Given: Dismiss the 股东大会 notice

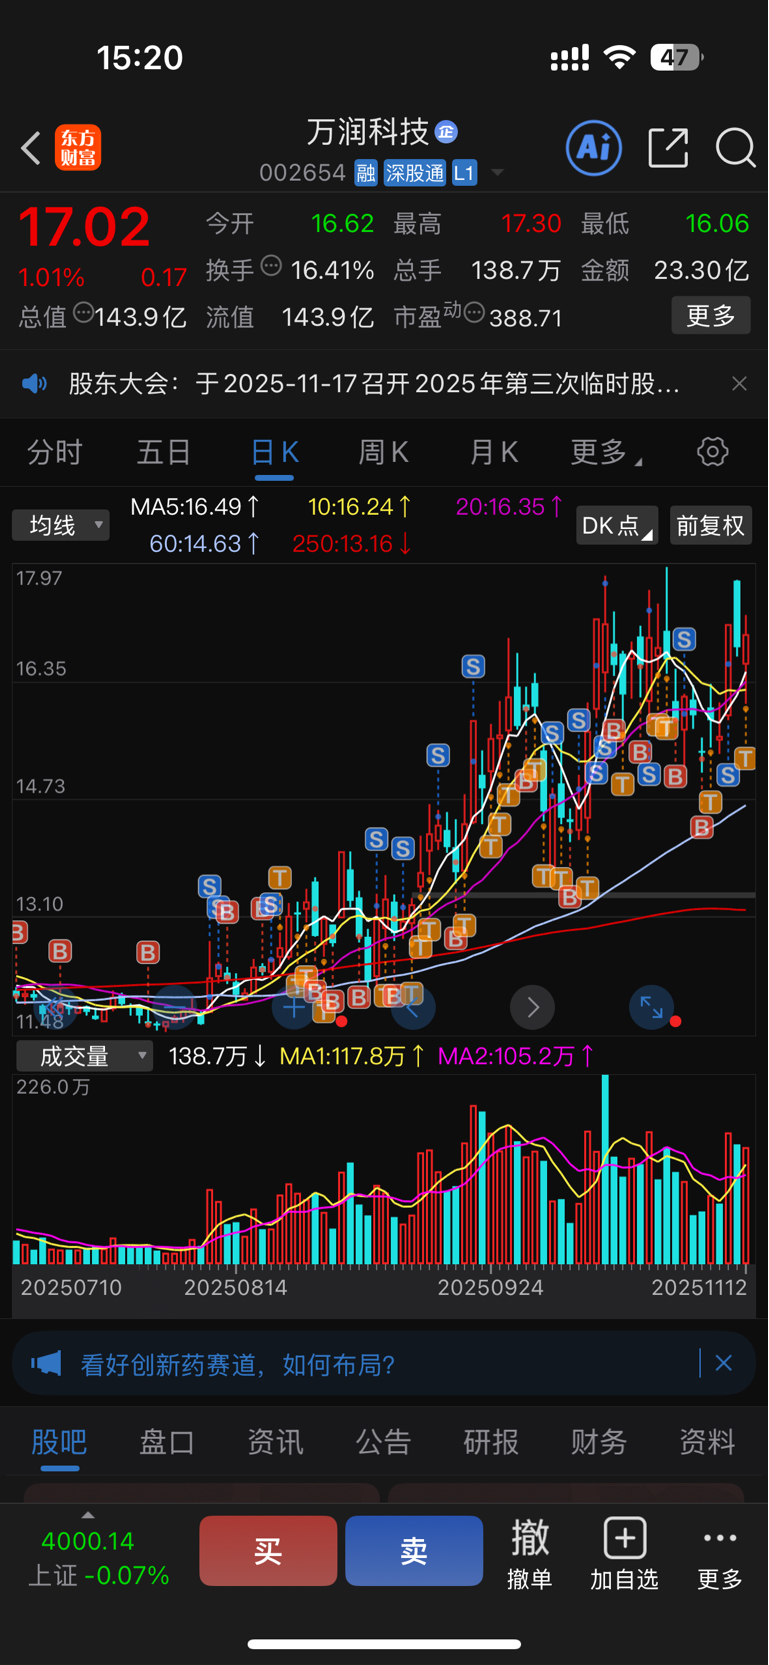Looking at the screenshot, I should (739, 384).
